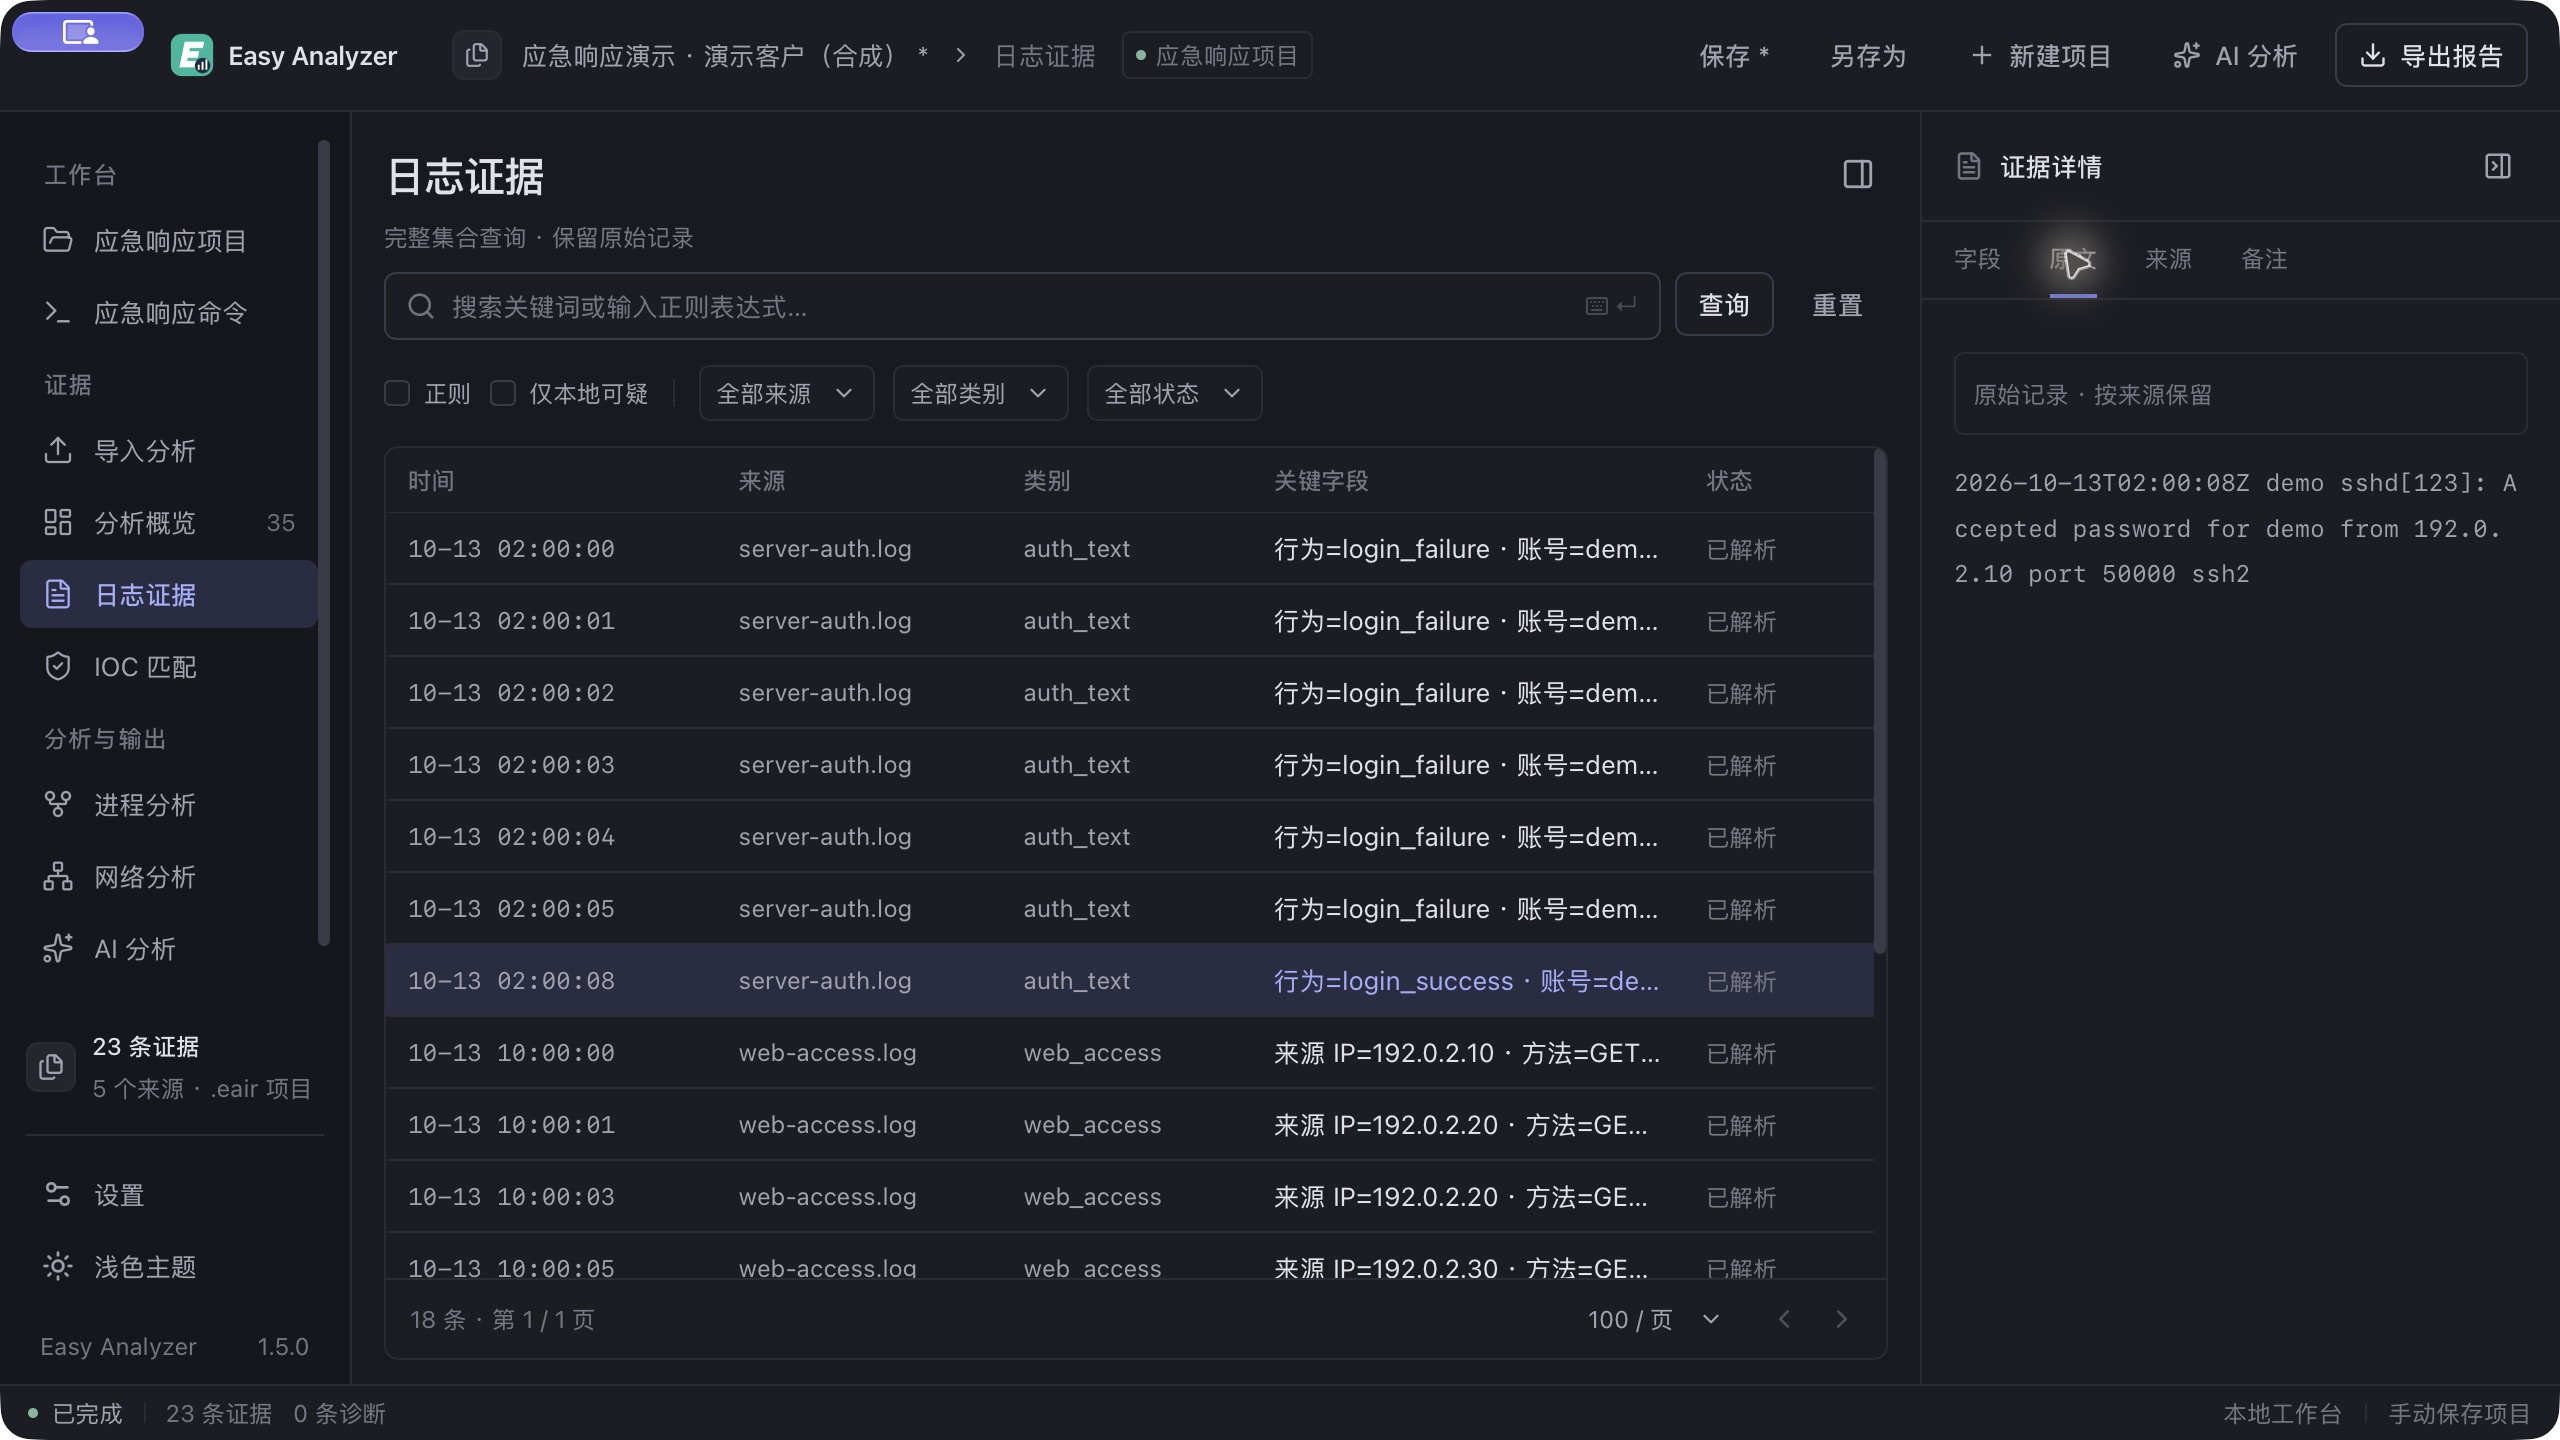
Task: Open 分析概览 in the sidebar
Action: coord(168,523)
